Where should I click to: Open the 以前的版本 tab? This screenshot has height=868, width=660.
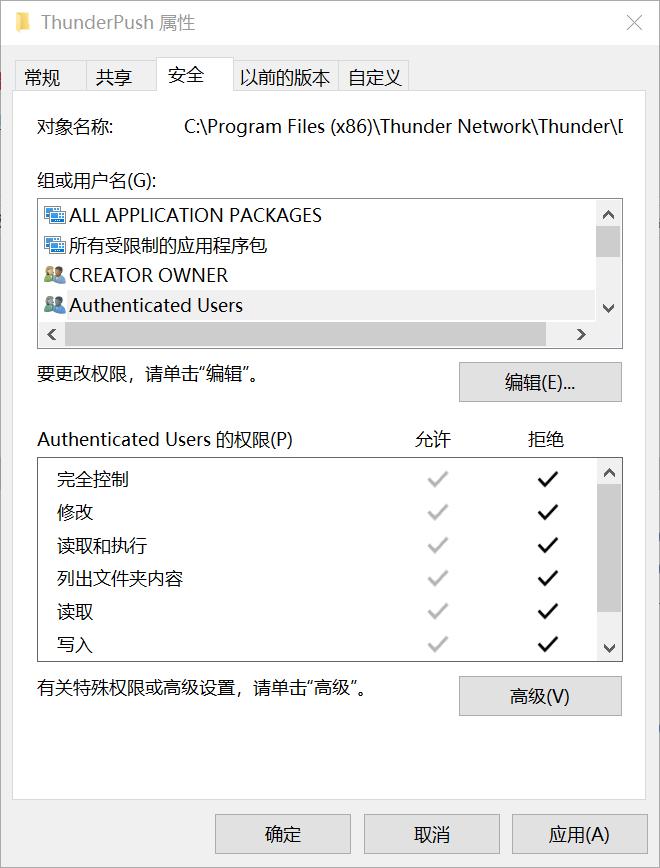tap(286, 75)
